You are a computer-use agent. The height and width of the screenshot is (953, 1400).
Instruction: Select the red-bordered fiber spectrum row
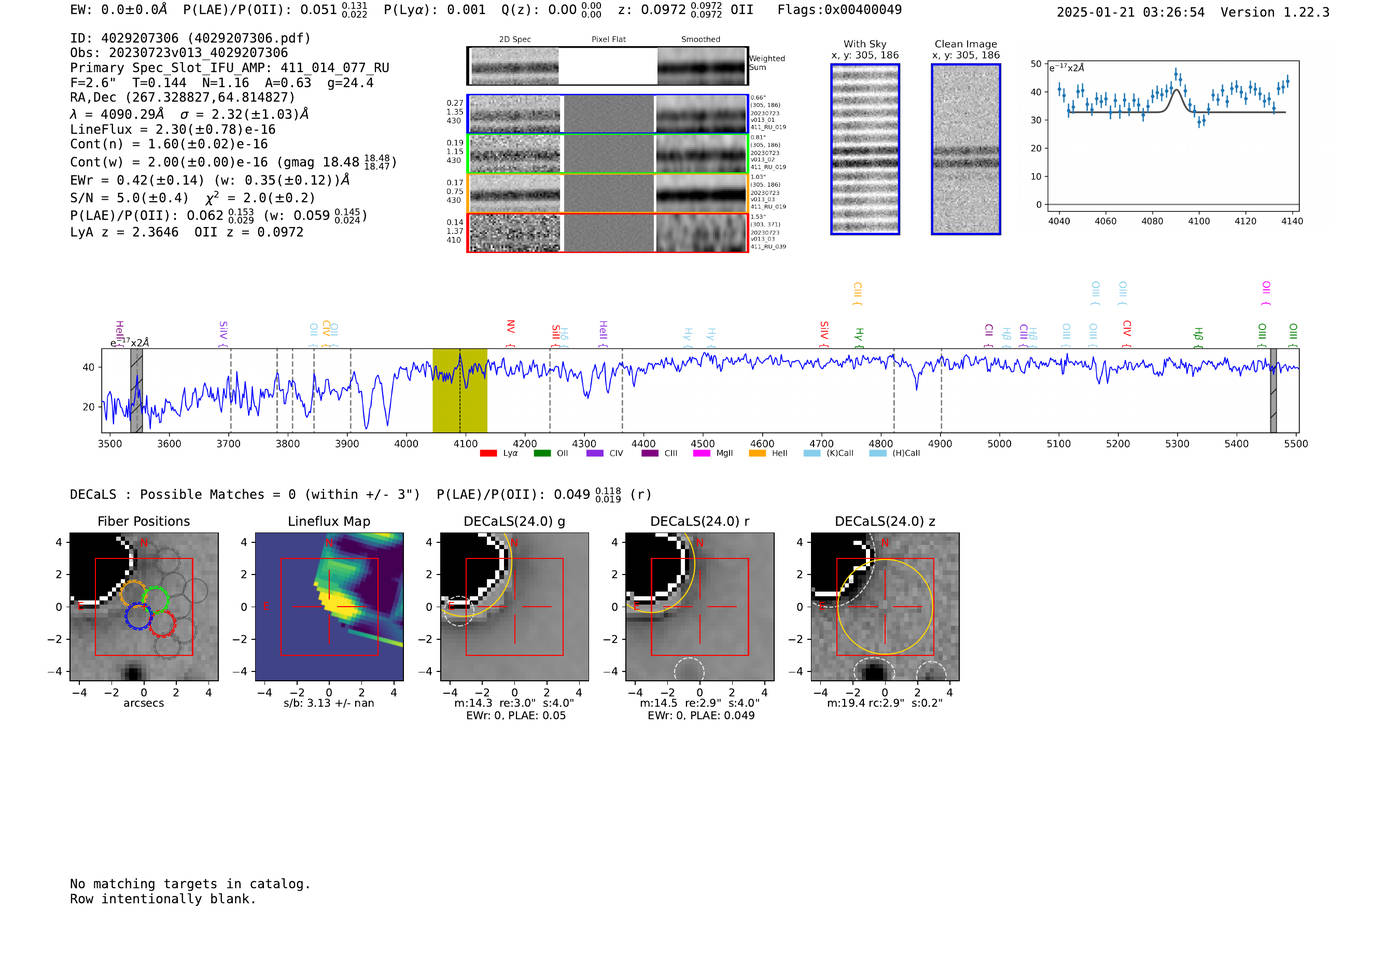pos(607,232)
